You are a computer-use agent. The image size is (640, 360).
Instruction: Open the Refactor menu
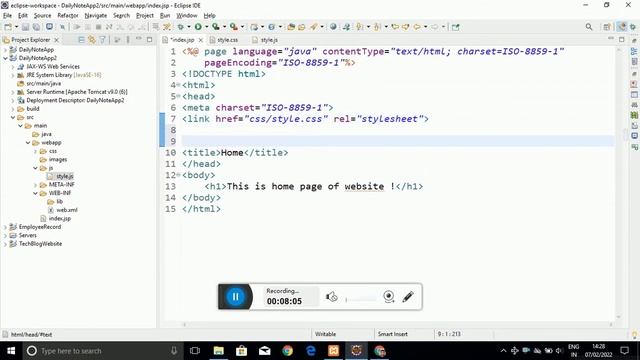pyautogui.click(x=68, y=16)
